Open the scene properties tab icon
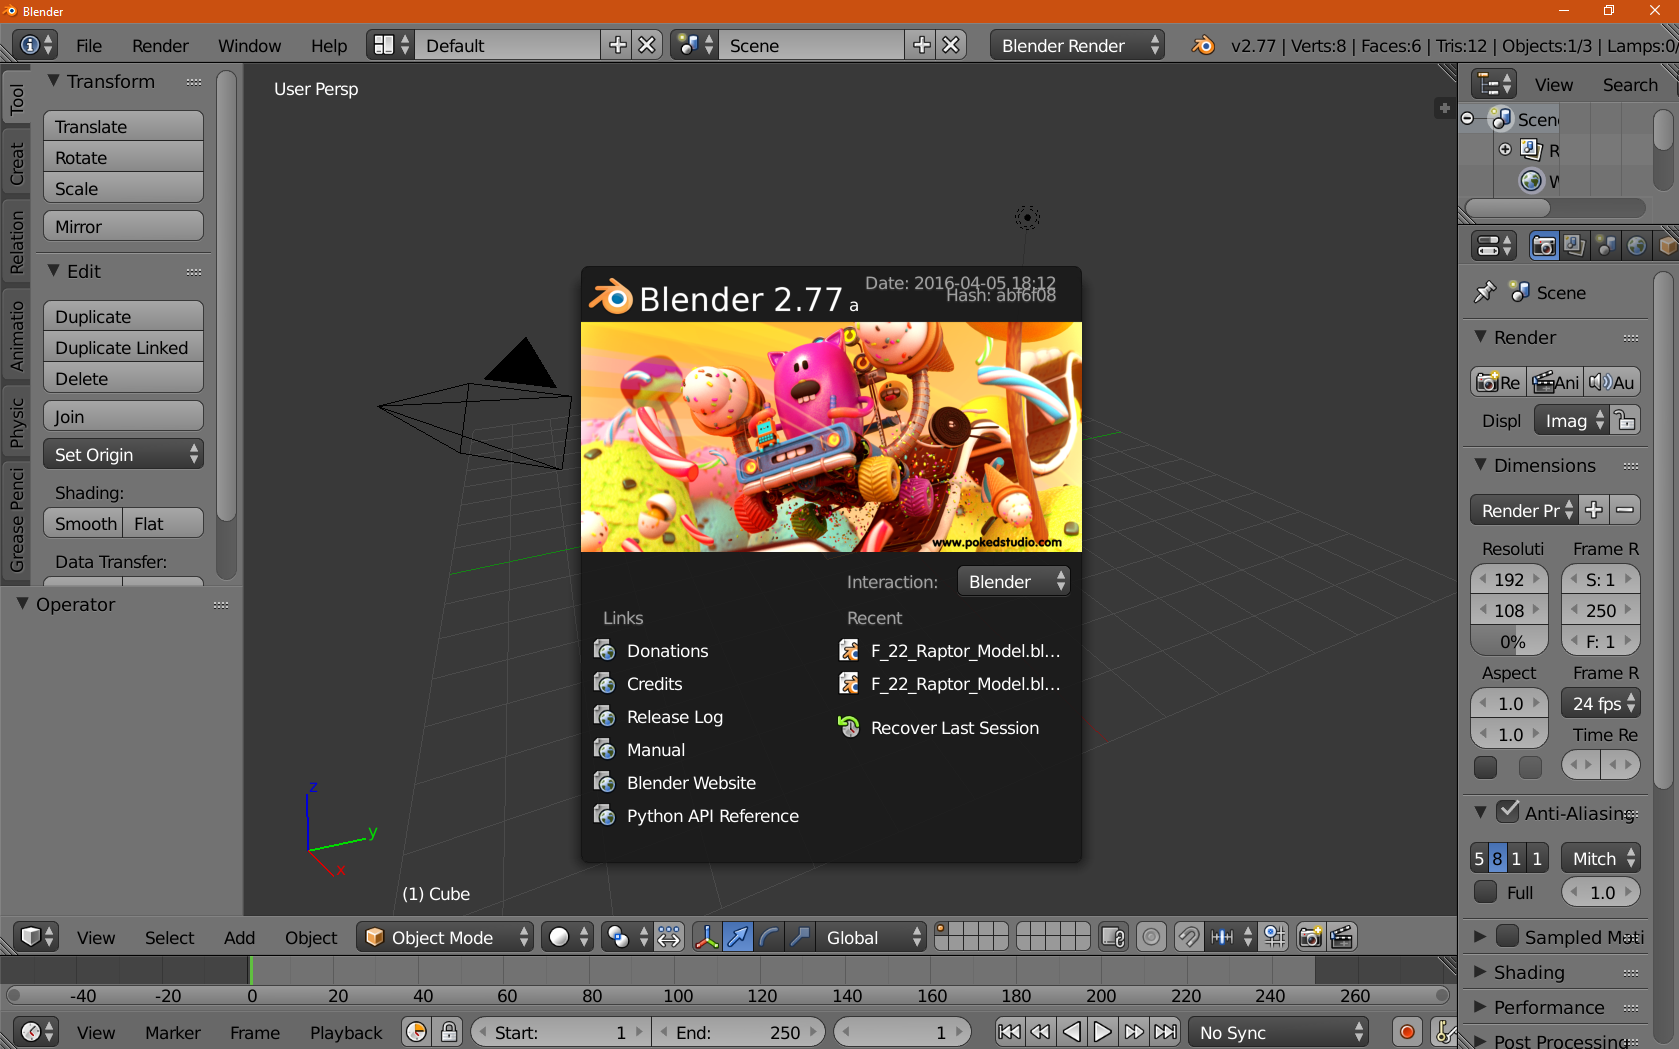 [x=1606, y=246]
